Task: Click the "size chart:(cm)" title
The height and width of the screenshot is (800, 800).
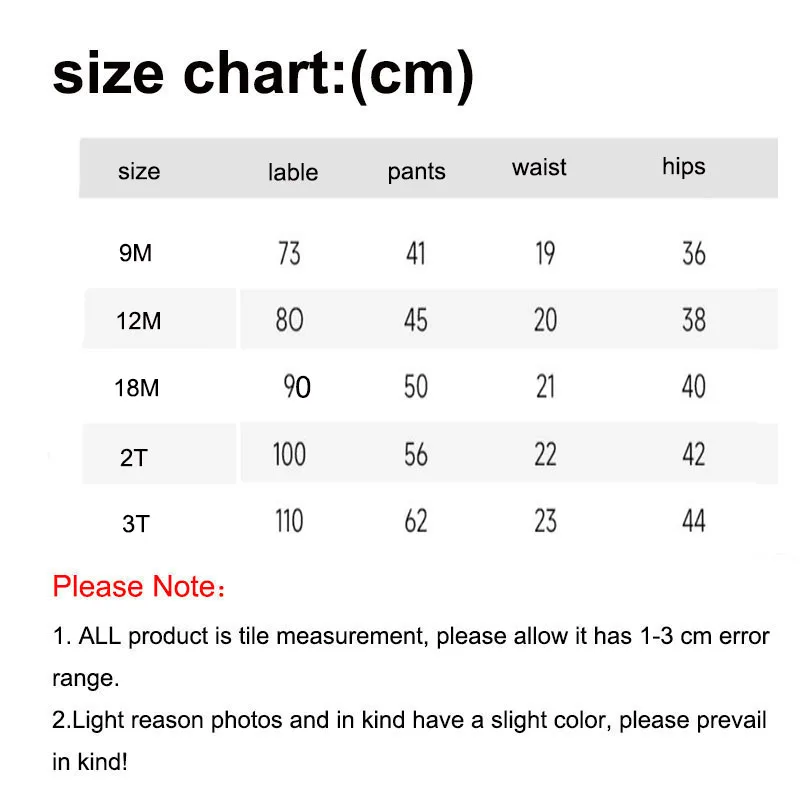Action: click(263, 77)
